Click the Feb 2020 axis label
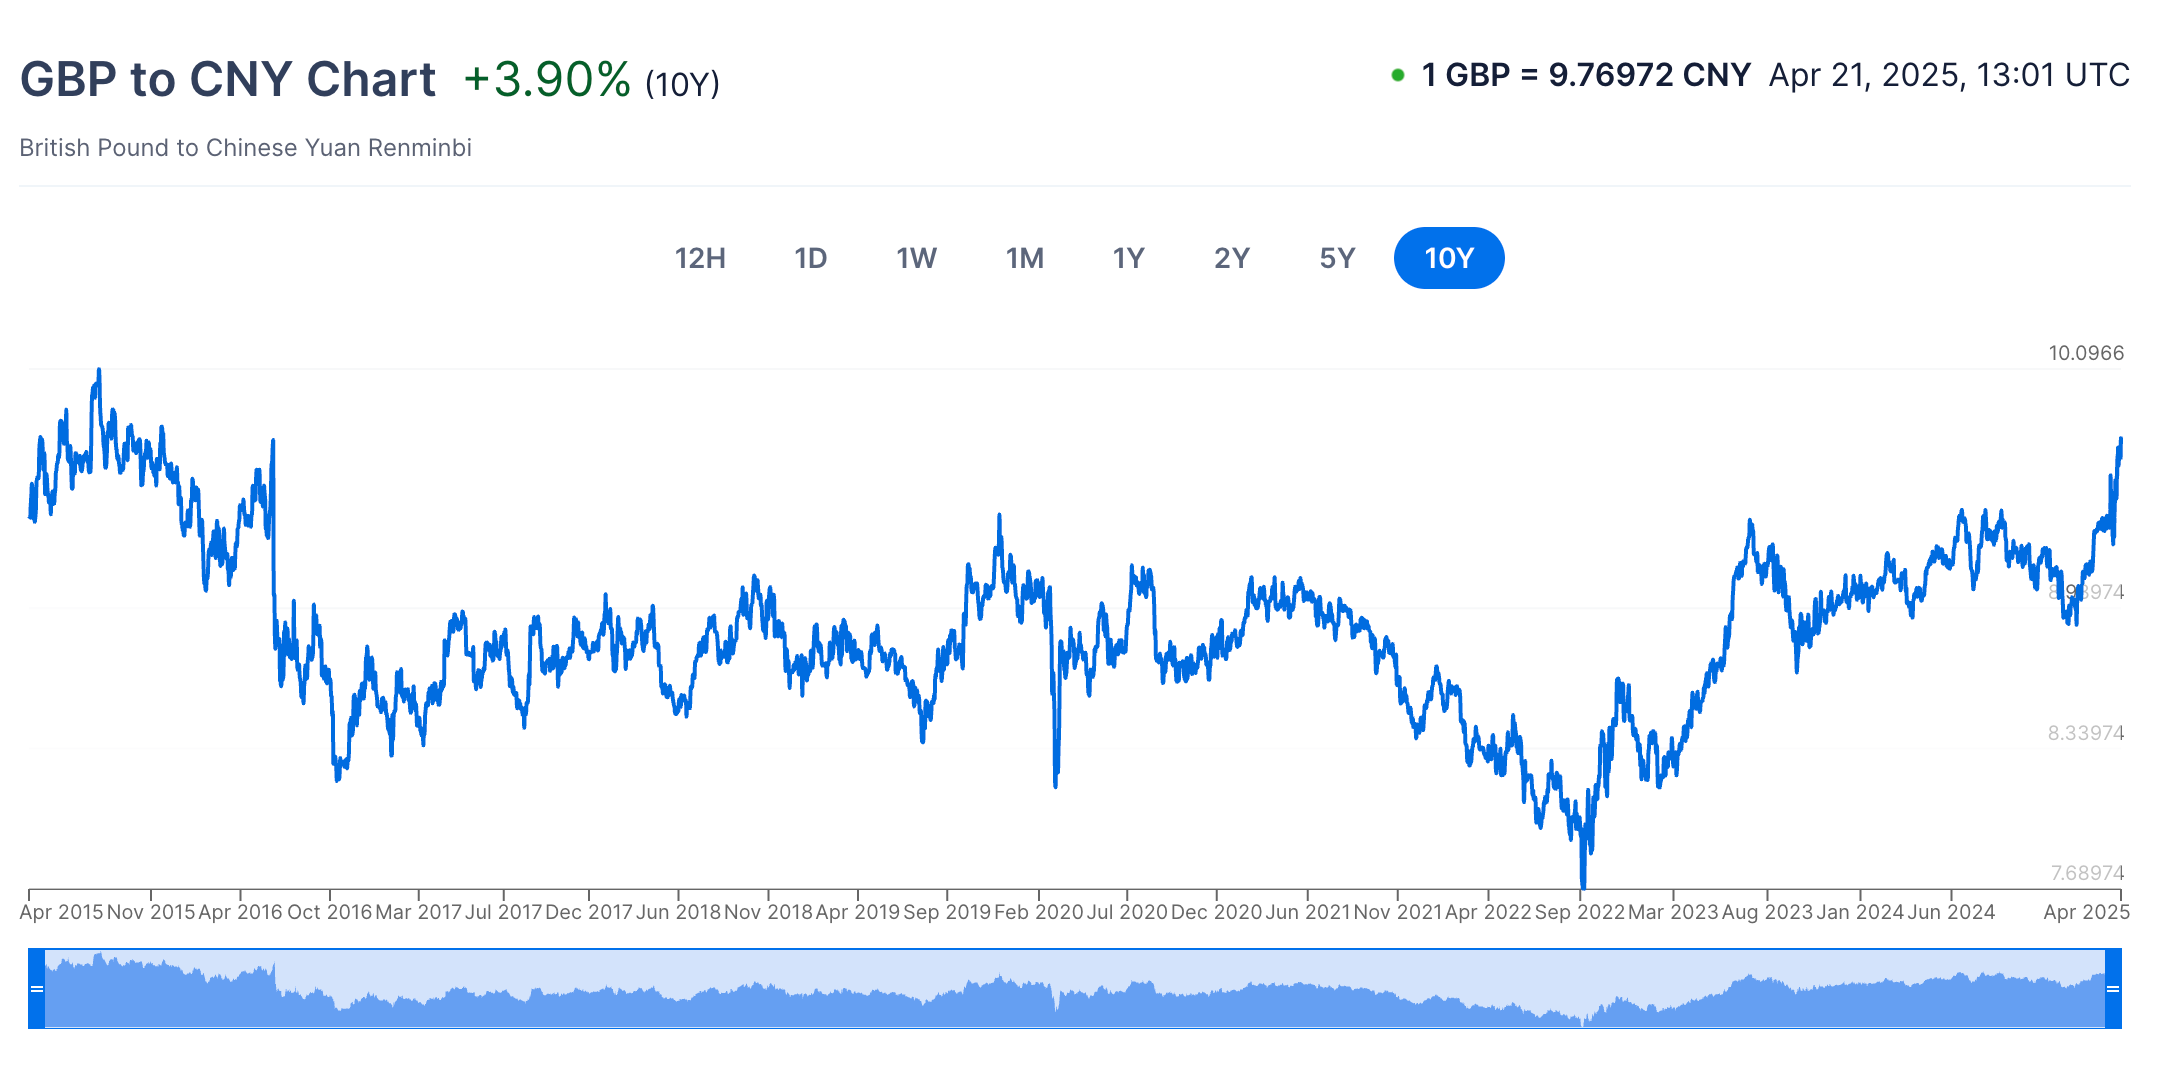The image size is (2174, 1072). [x=1039, y=912]
